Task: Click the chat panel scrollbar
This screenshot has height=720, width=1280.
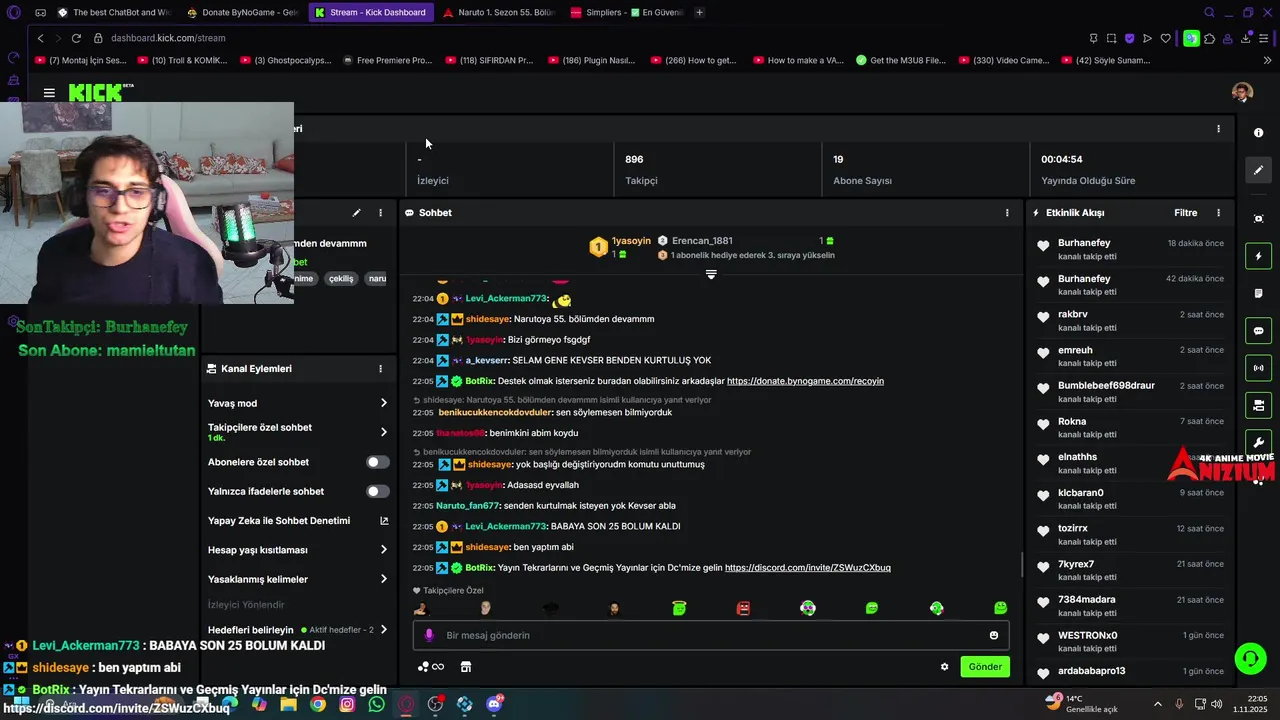Action: (x=1021, y=564)
